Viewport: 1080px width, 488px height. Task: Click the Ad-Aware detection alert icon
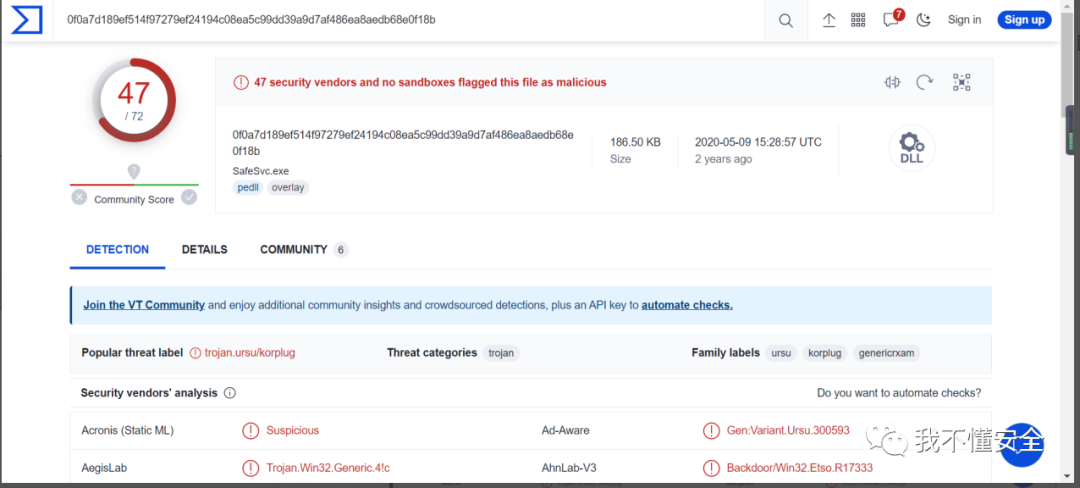click(710, 431)
